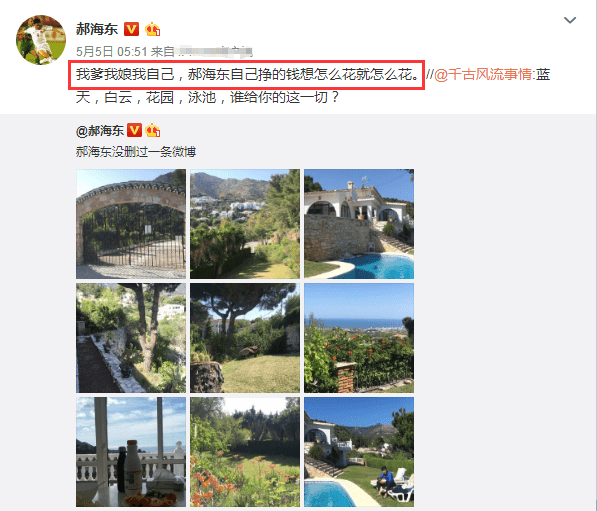Click the 5月5日 05:51 timestamp

click(x=112, y=51)
